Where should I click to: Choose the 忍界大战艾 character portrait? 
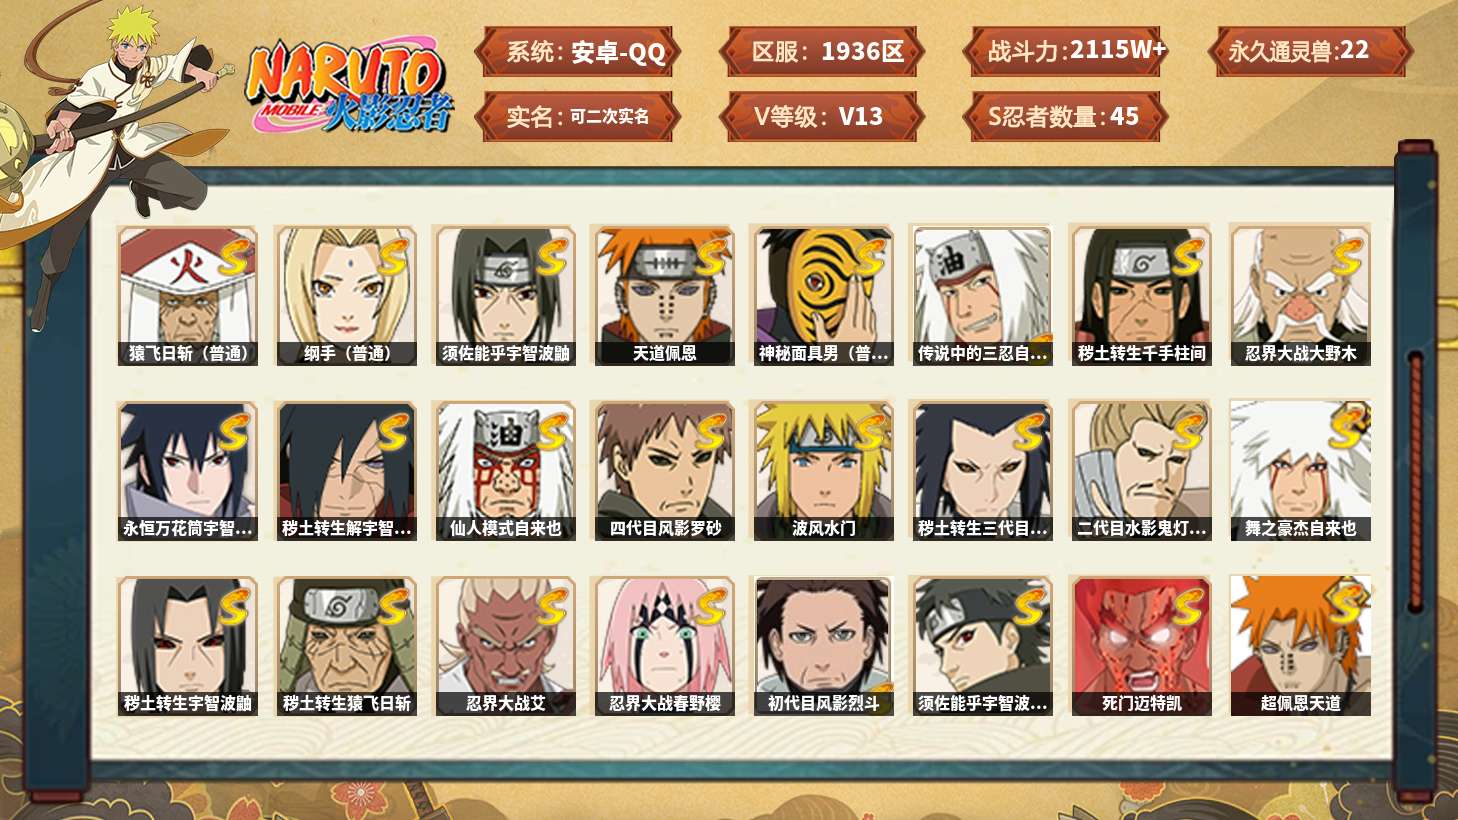pos(505,646)
